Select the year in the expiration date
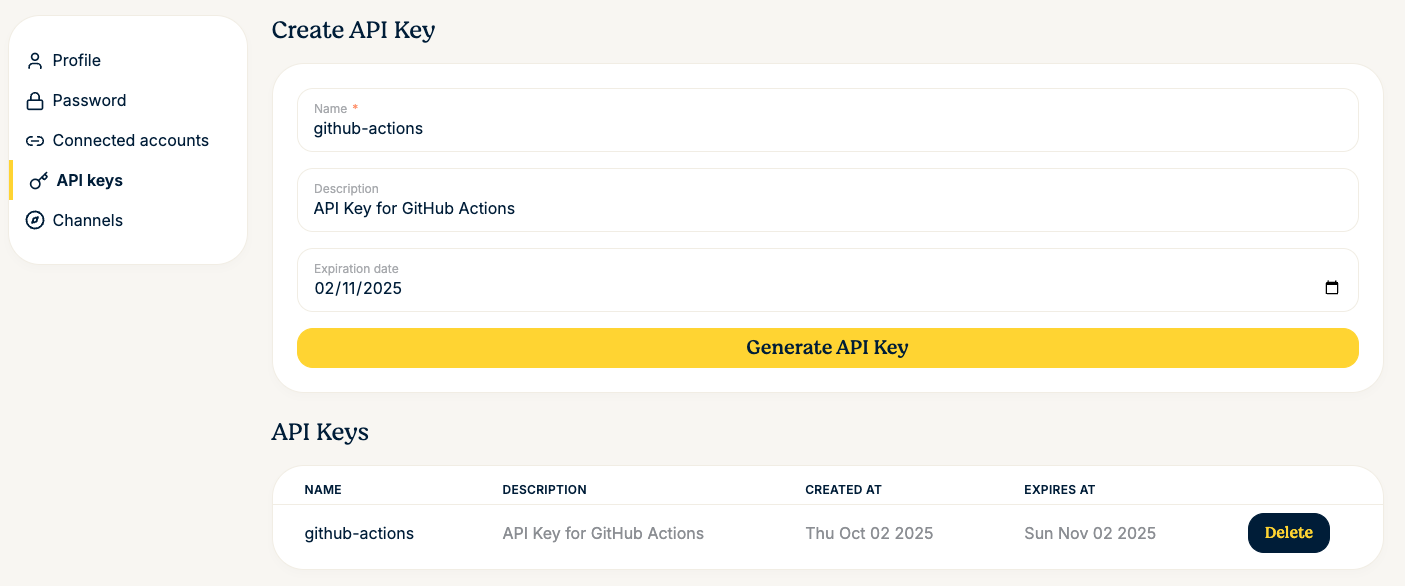The height and width of the screenshot is (586, 1405). tap(382, 289)
